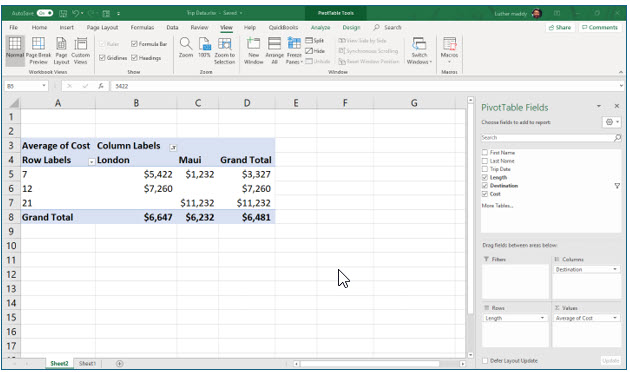Image resolution: width=630 pixels, height=372 pixels.
Task: Uncheck the Formula Bar checkbox
Action: (x=134, y=44)
